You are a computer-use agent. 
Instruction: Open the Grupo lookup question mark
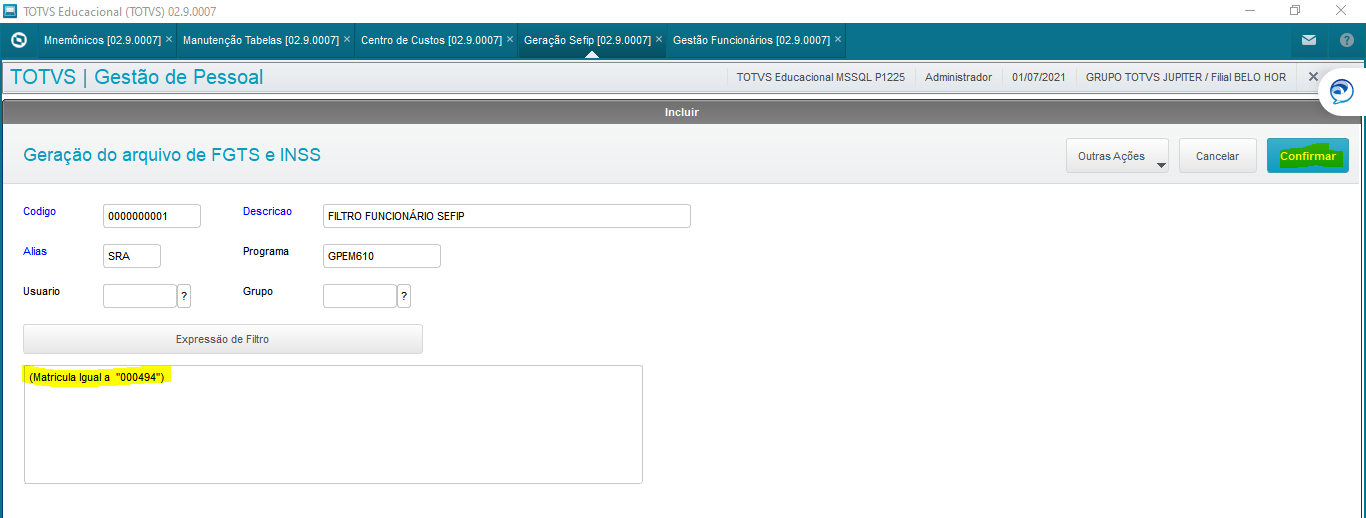[x=404, y=296]
